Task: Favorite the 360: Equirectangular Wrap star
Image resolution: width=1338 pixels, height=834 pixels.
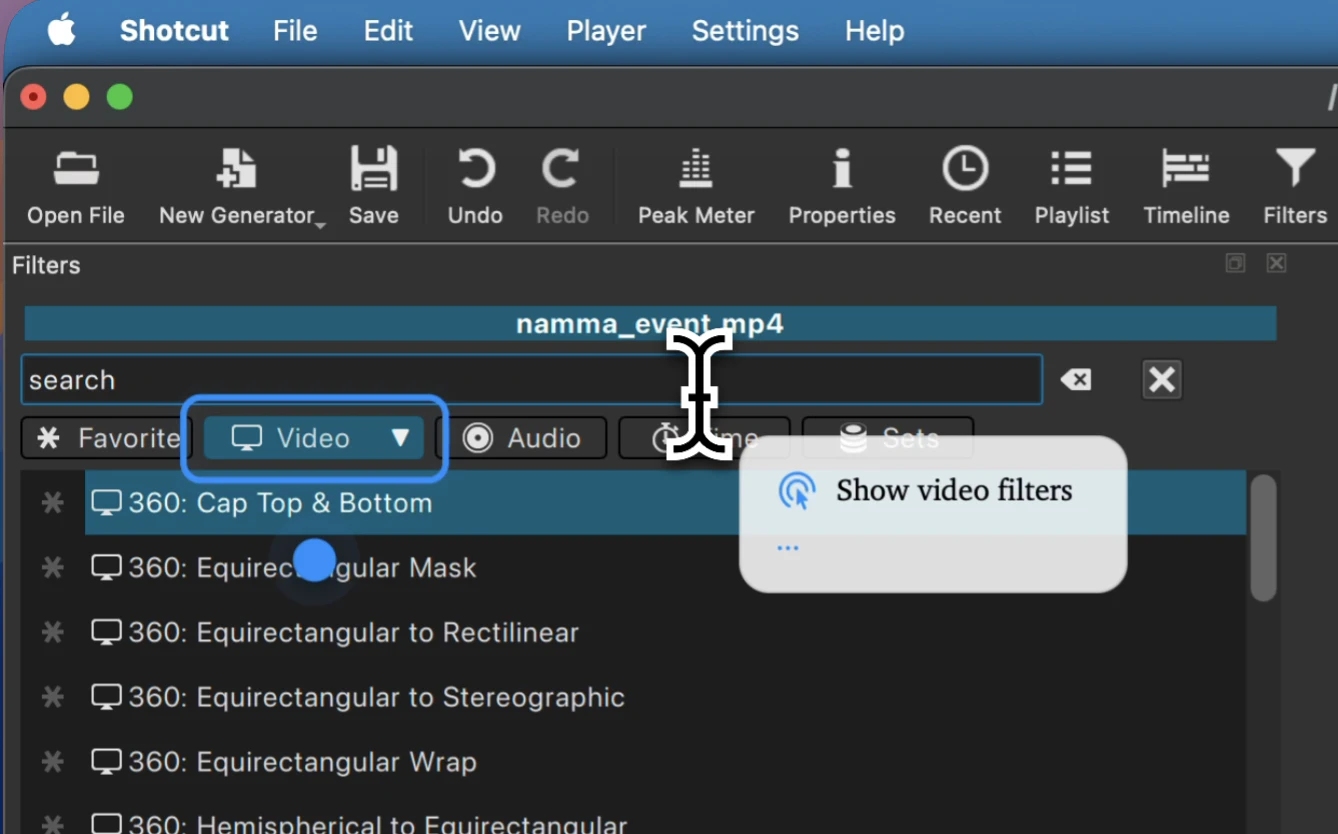Action: pyautogui.click(x=52, y=762)
